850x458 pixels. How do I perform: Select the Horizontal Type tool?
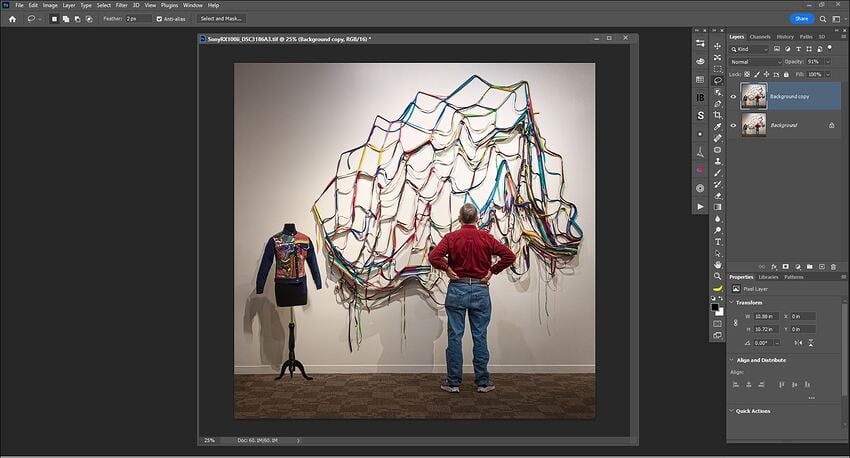pyautogui.click(x=718, y=241)
